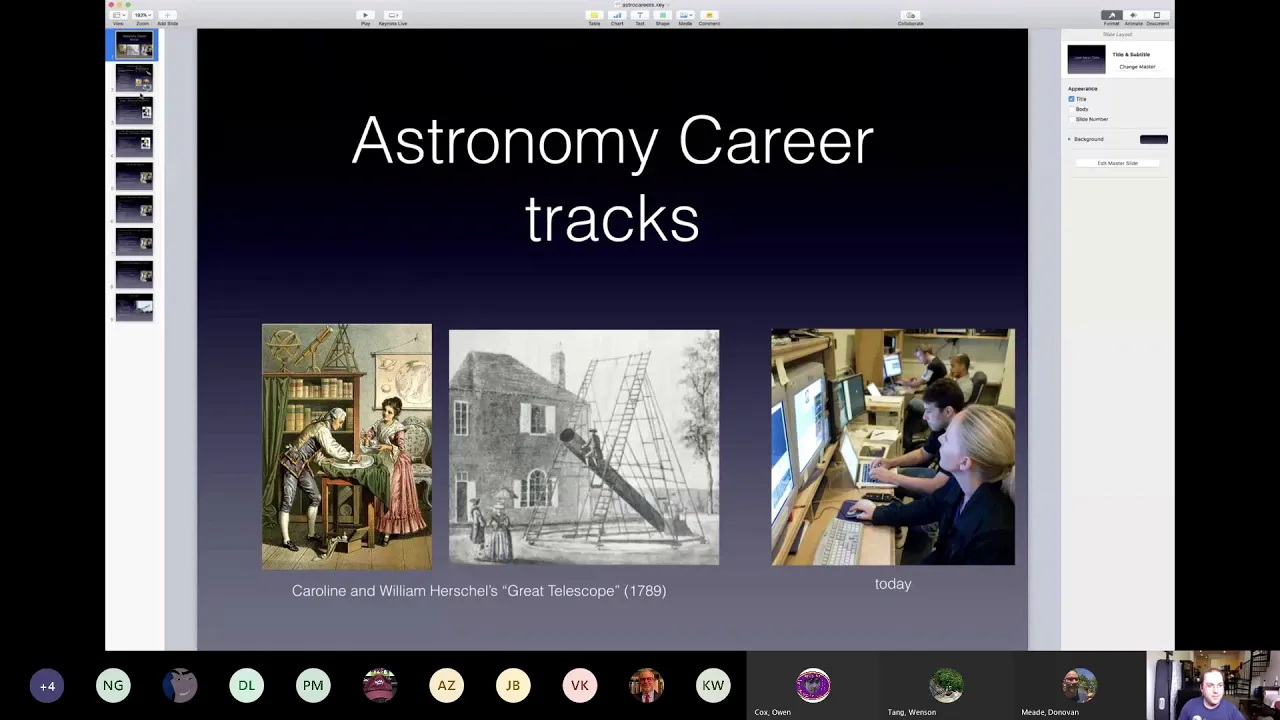Open the Media dropdown
The width and height of the screenshot is (1280, 720).
[685, 17]
